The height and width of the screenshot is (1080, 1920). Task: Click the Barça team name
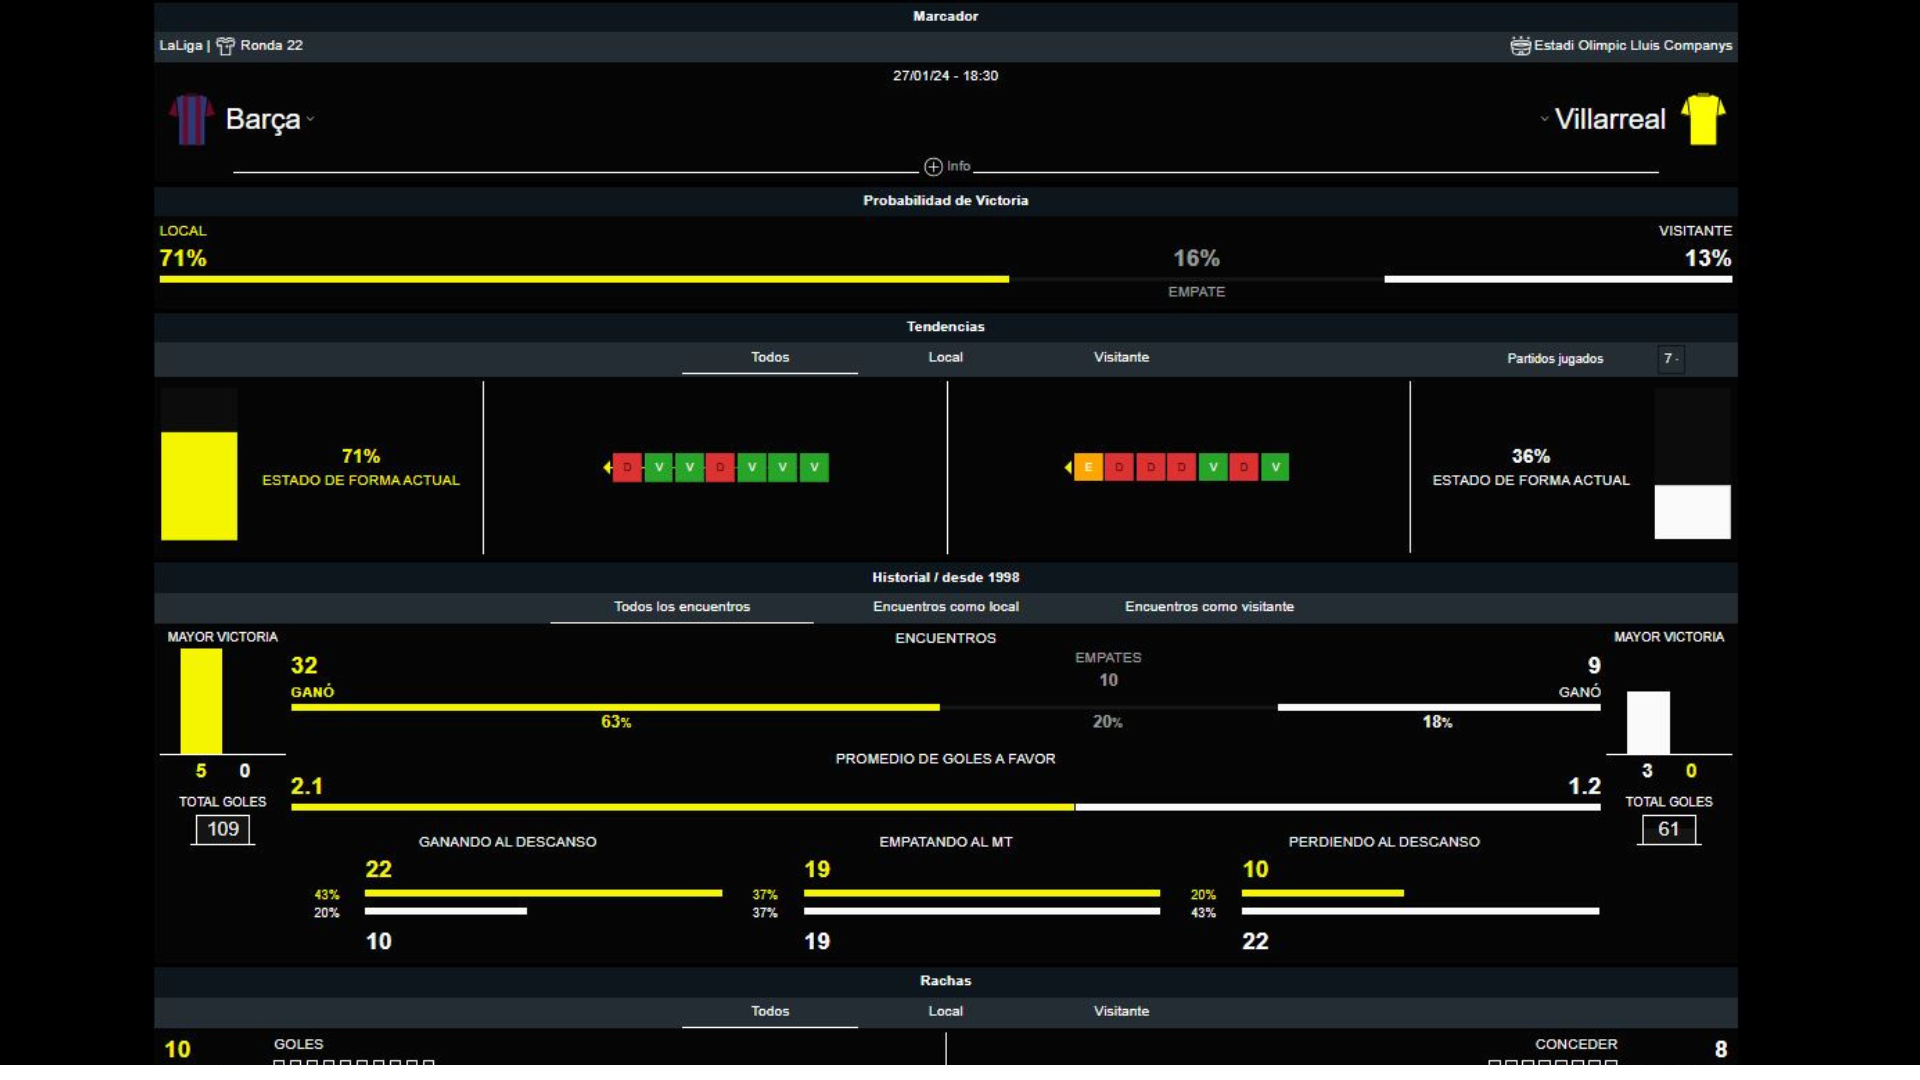coord(263,119)
